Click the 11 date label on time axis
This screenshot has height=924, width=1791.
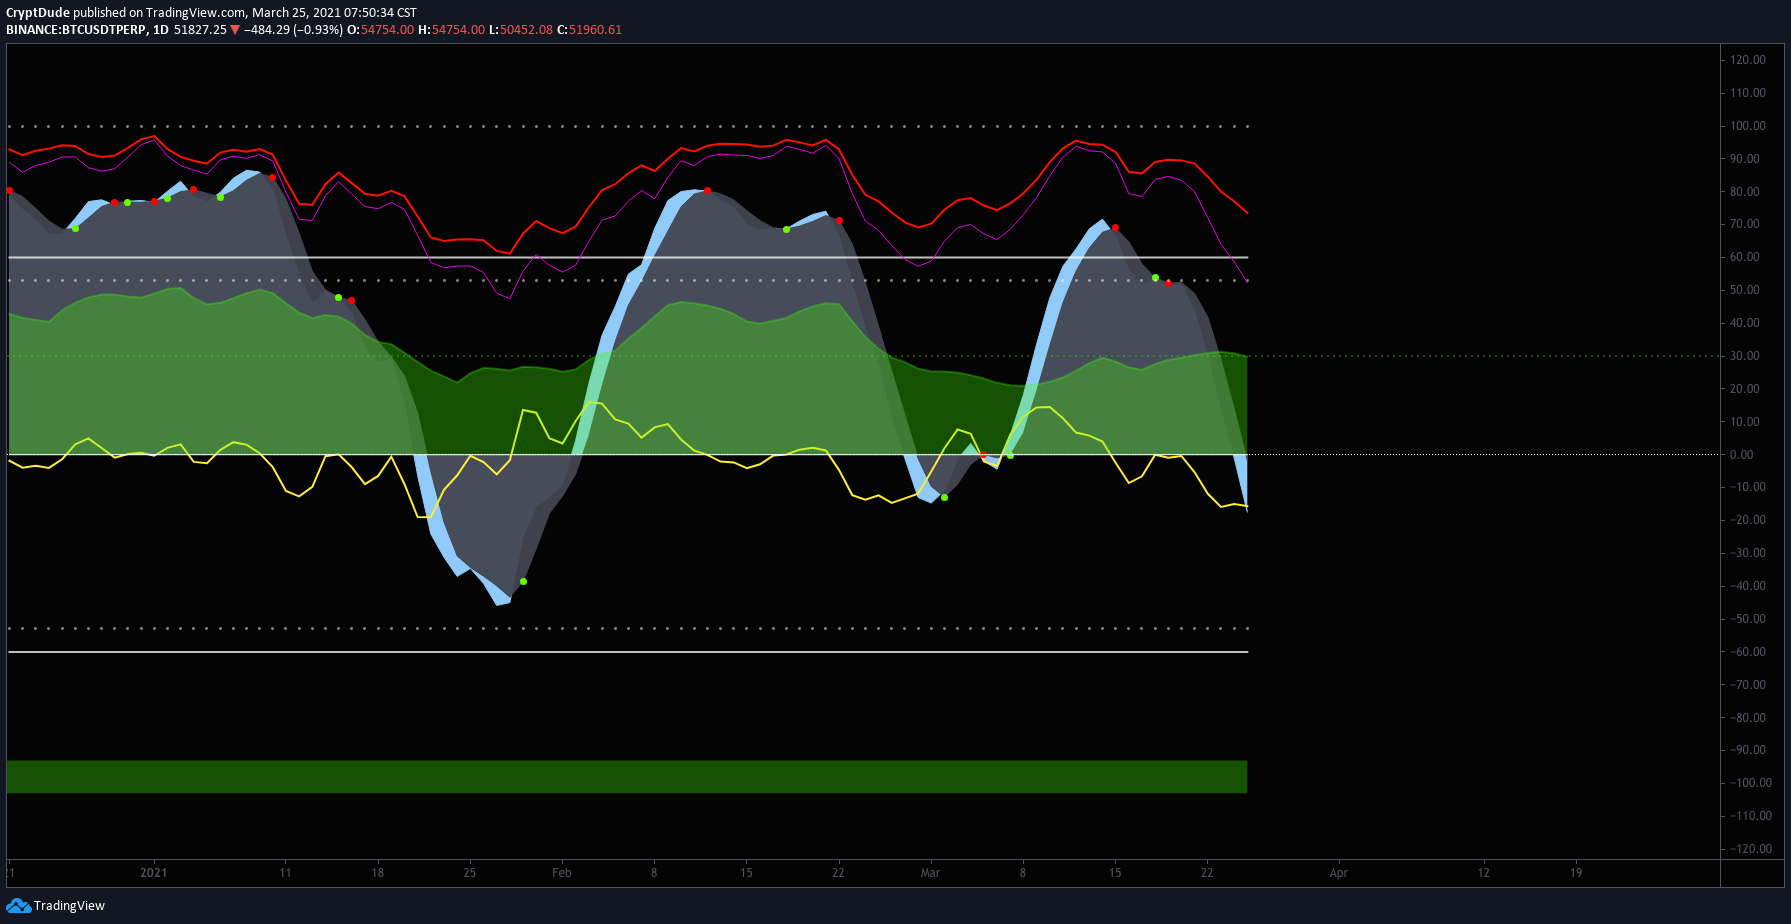[286, 873]
